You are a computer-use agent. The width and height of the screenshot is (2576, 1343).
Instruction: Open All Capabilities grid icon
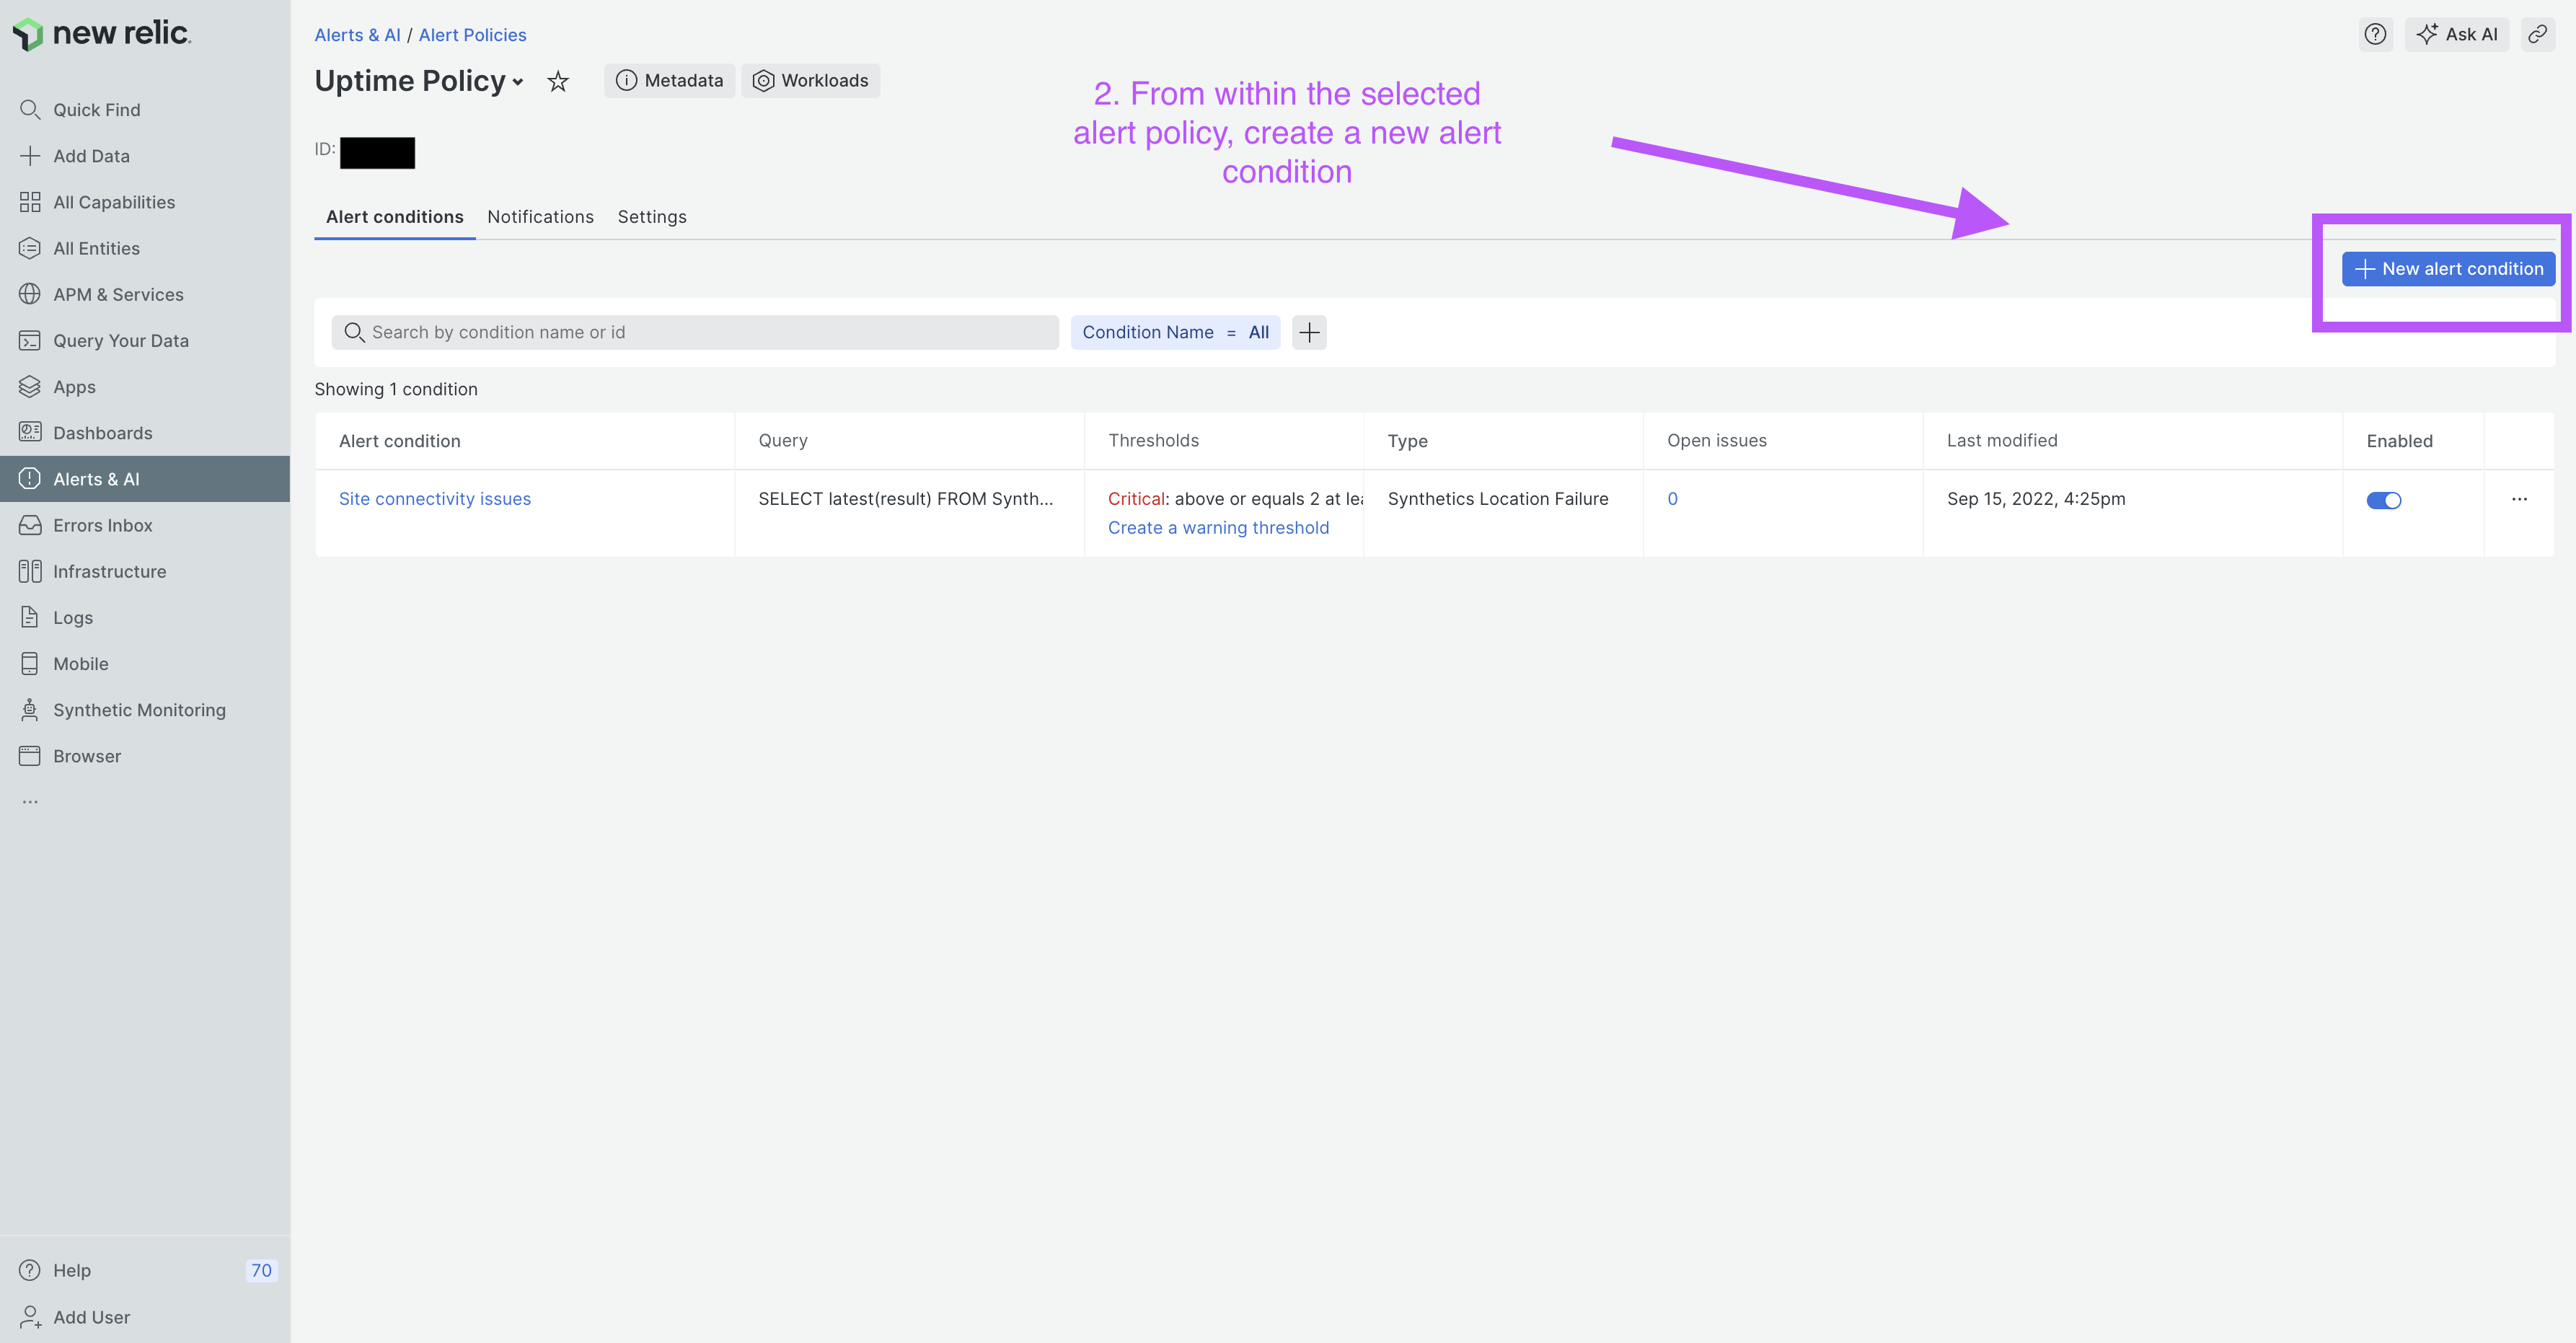point(30,202)
